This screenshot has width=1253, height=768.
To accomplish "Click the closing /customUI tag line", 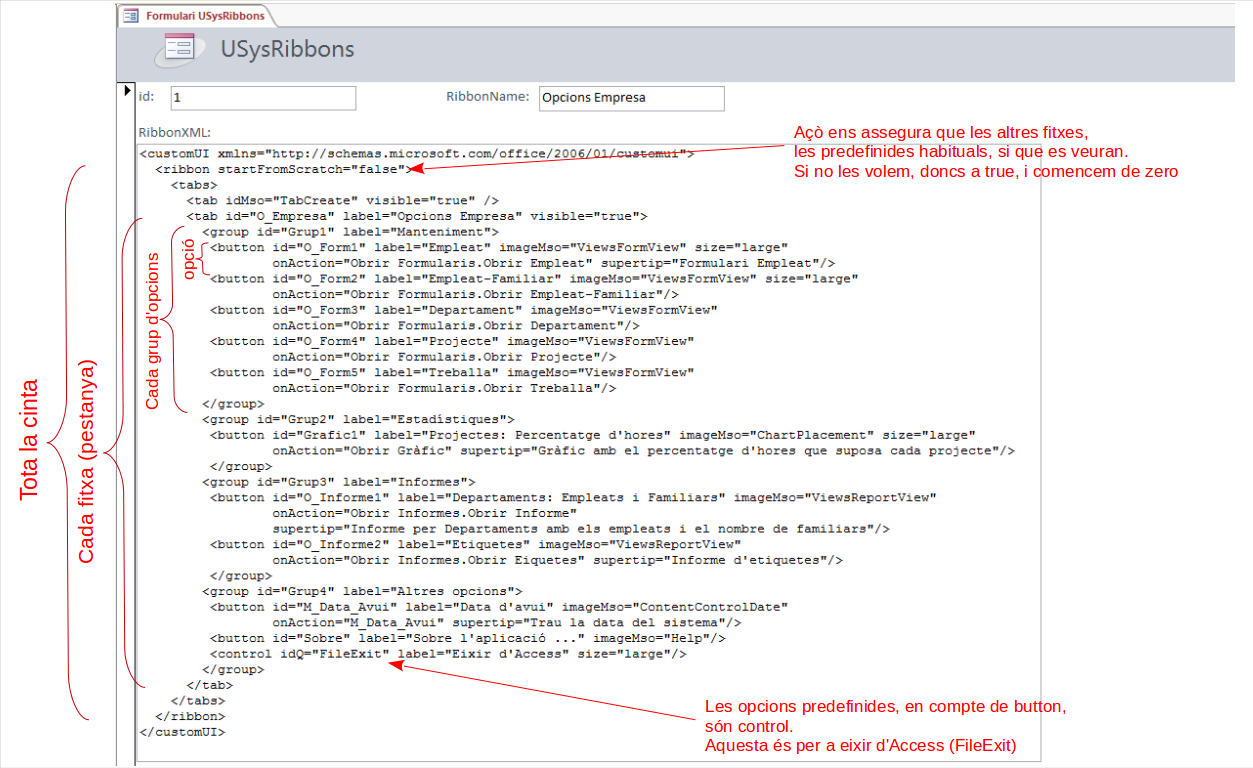I will (x=182, y=732).
